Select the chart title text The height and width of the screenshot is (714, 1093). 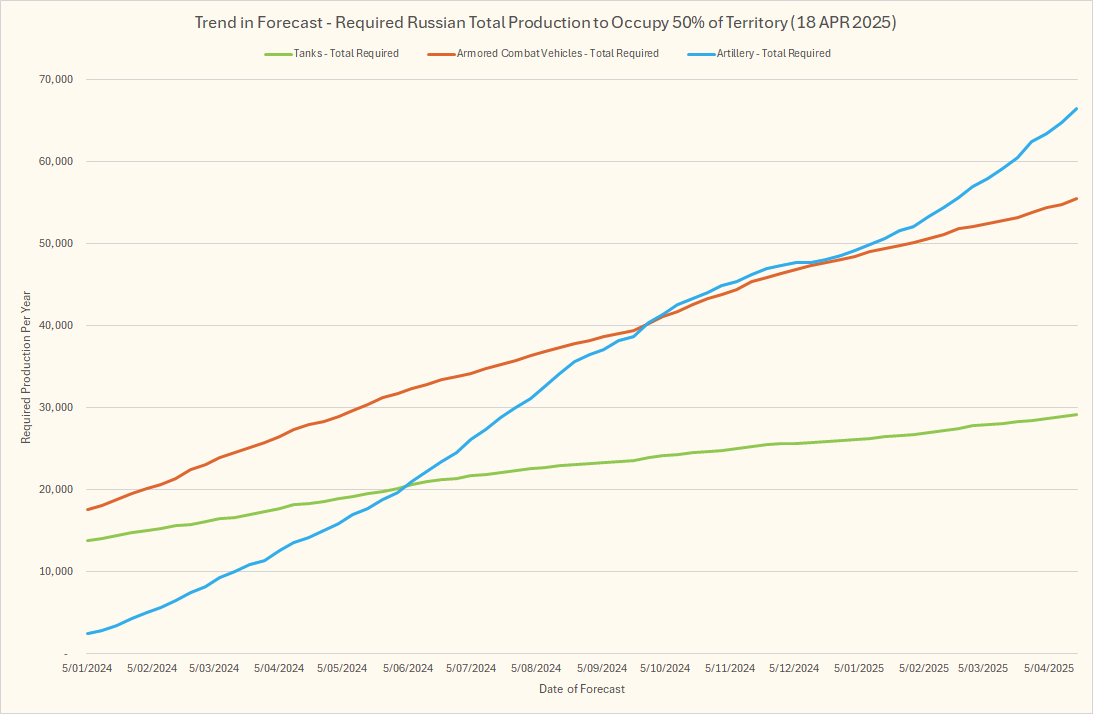coord(545,22)
